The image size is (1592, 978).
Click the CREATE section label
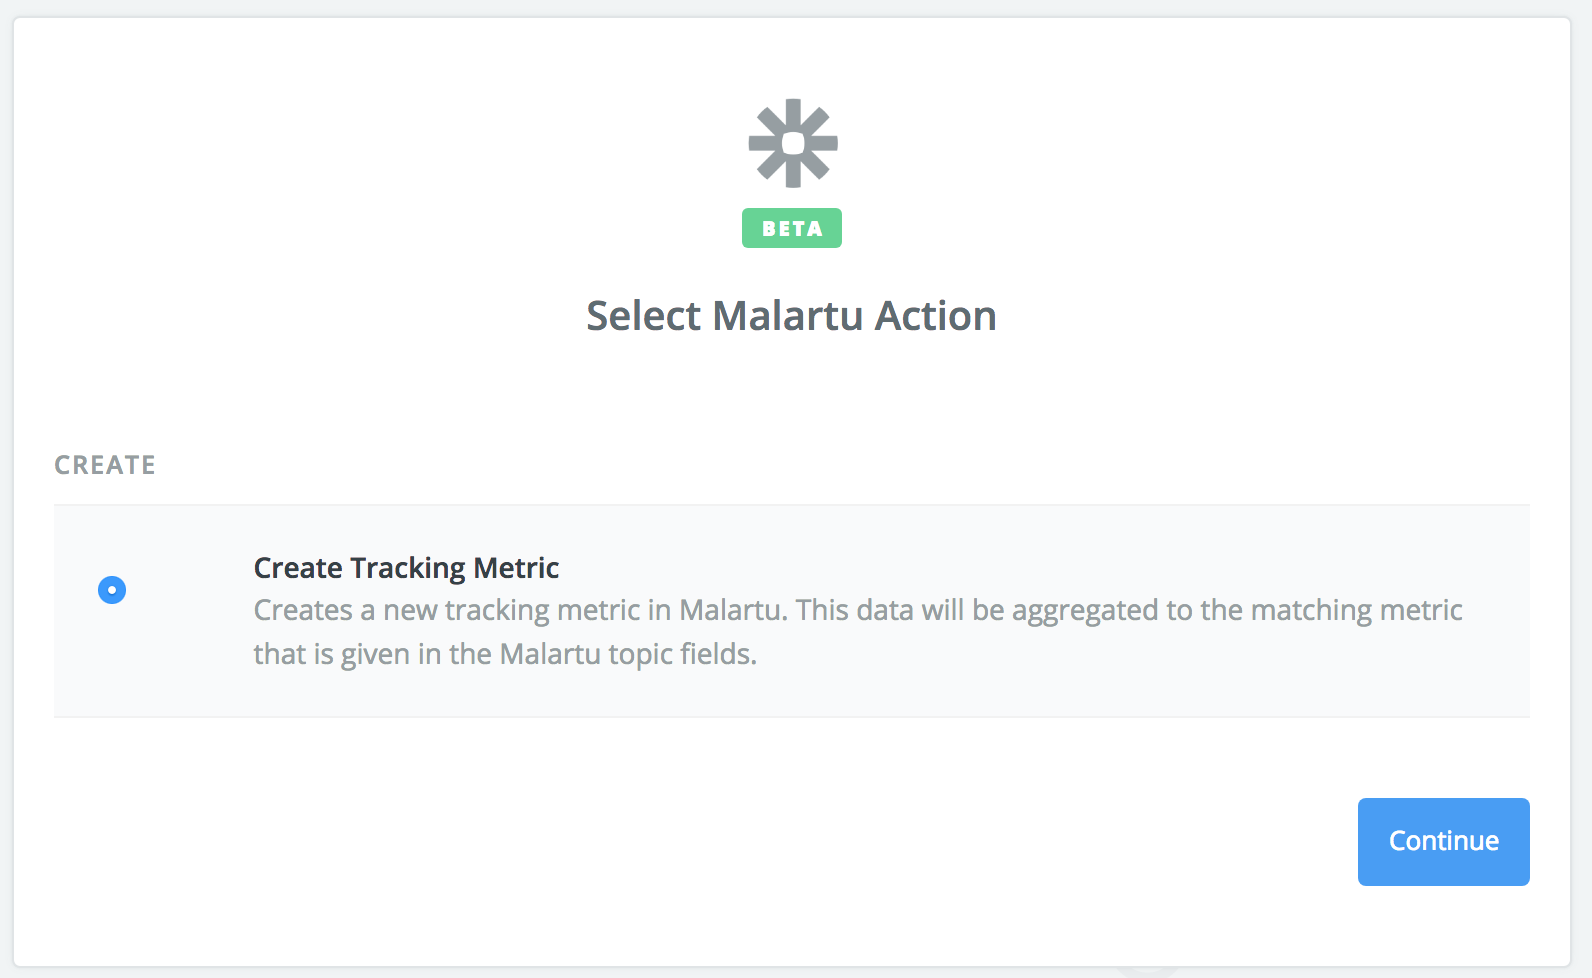(x=105, y=465)
